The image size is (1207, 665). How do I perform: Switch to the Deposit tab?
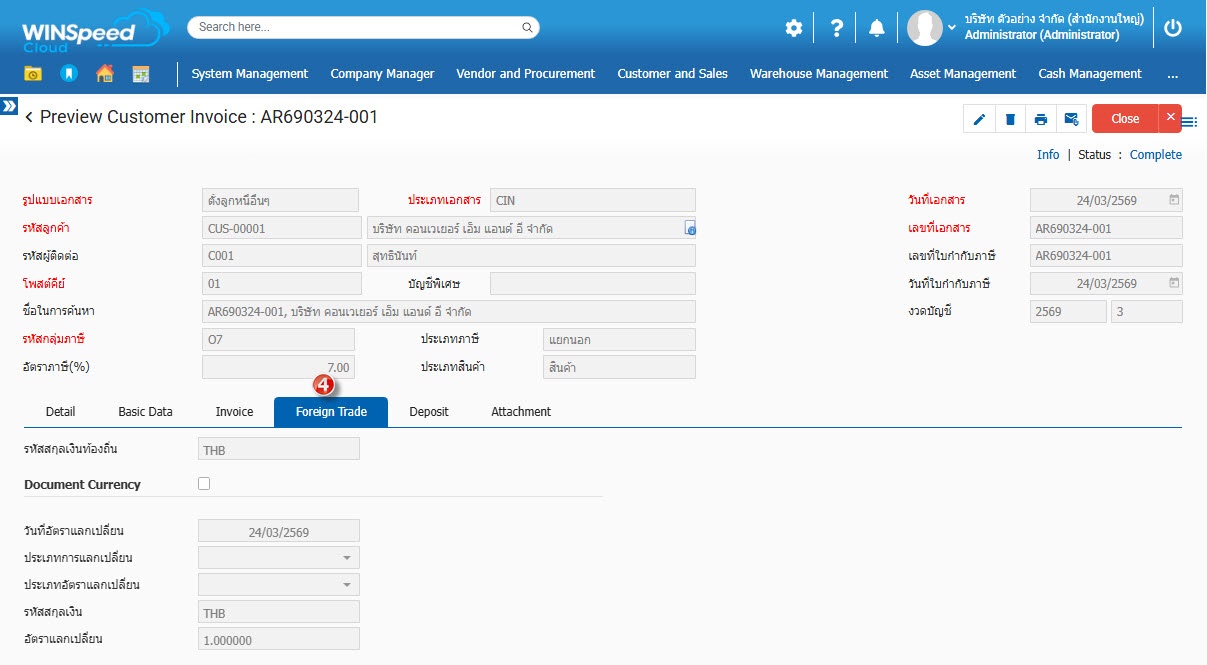(428, 412)
